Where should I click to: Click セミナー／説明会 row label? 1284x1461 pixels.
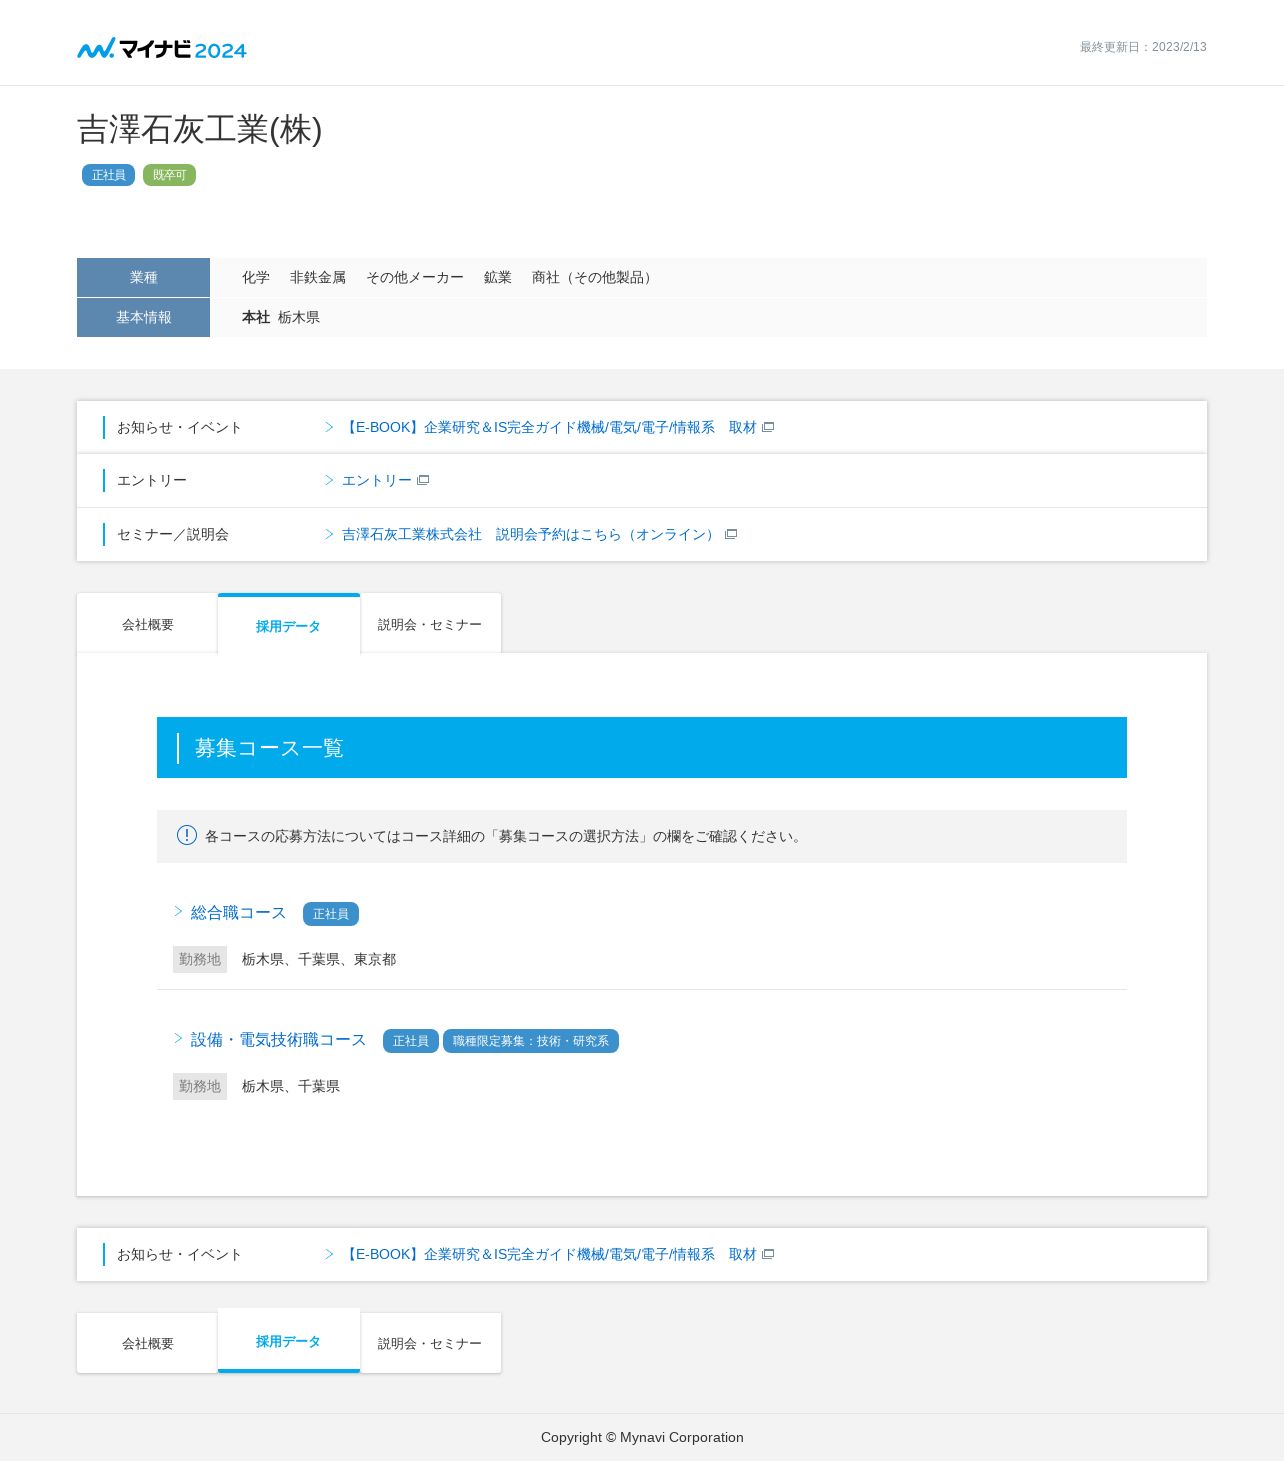point(173,534)
